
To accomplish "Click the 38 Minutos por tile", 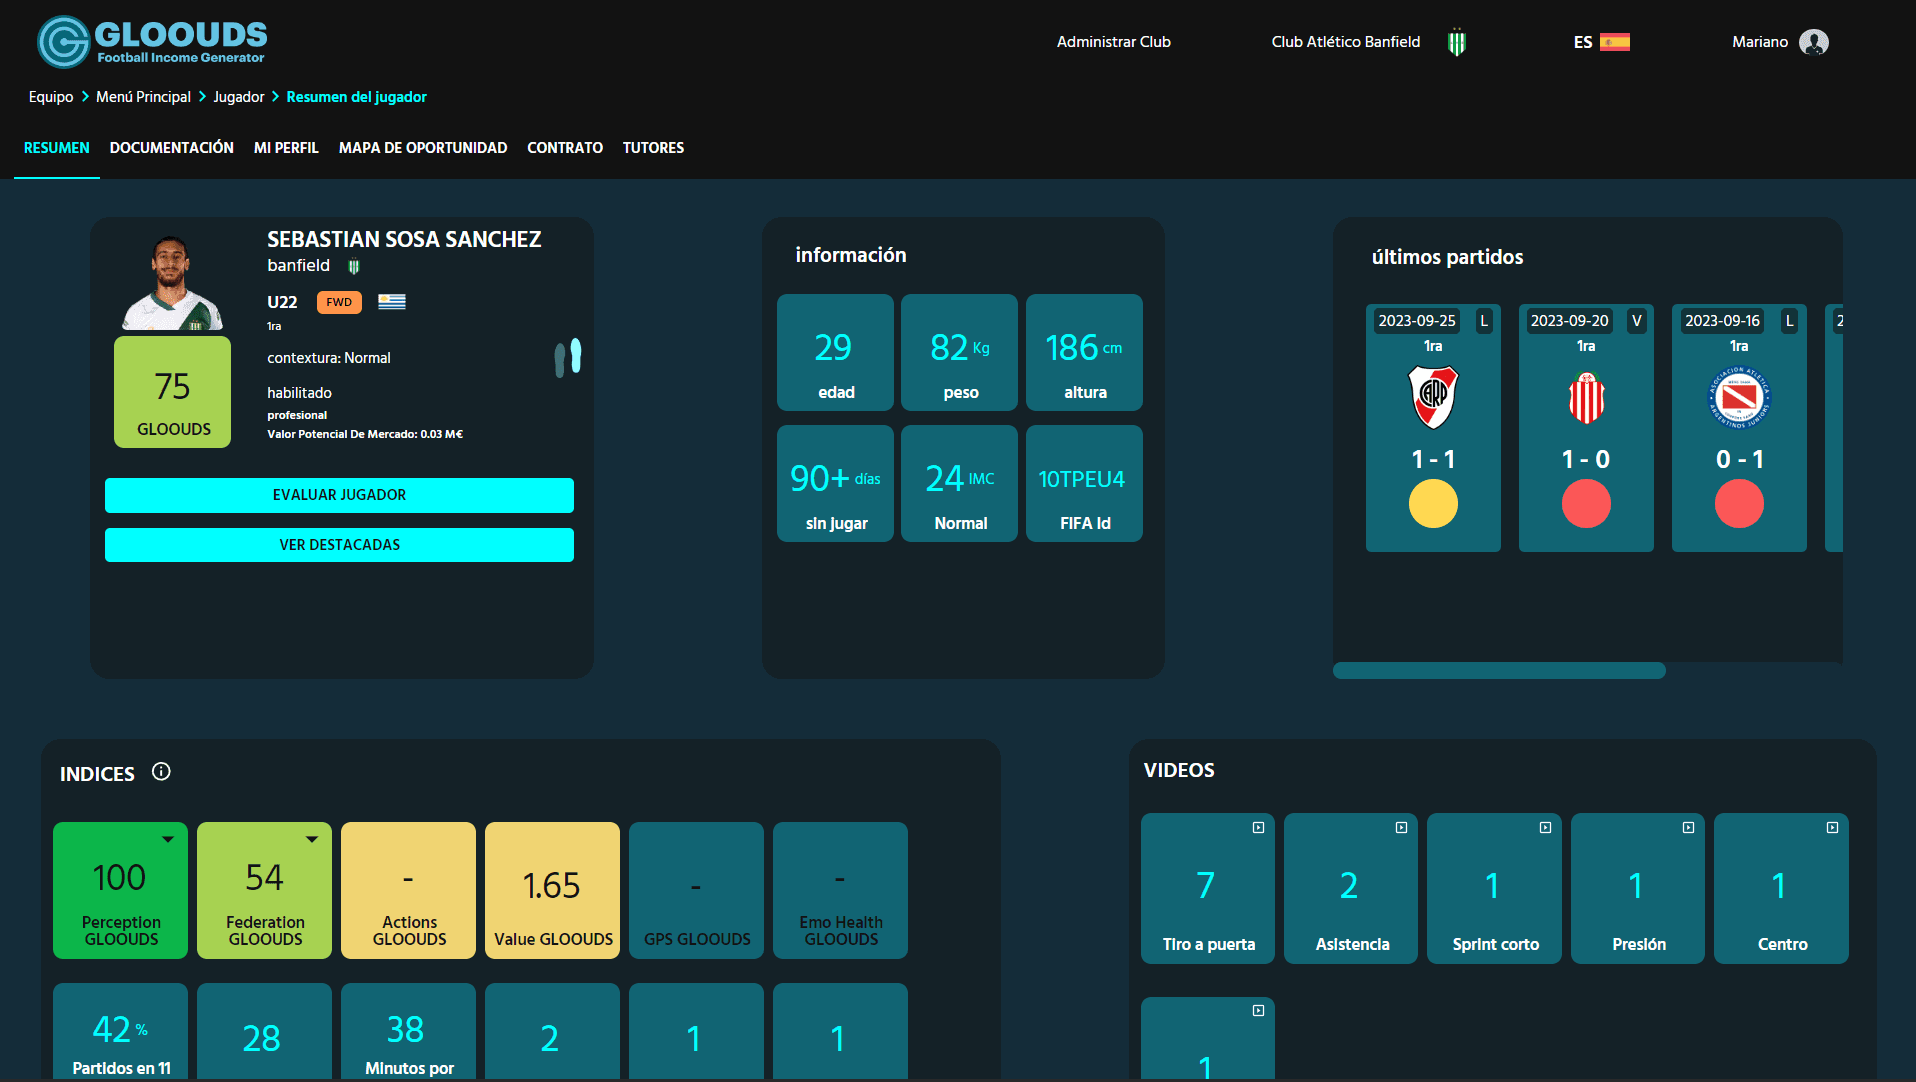I will (x=408, y=1032).
